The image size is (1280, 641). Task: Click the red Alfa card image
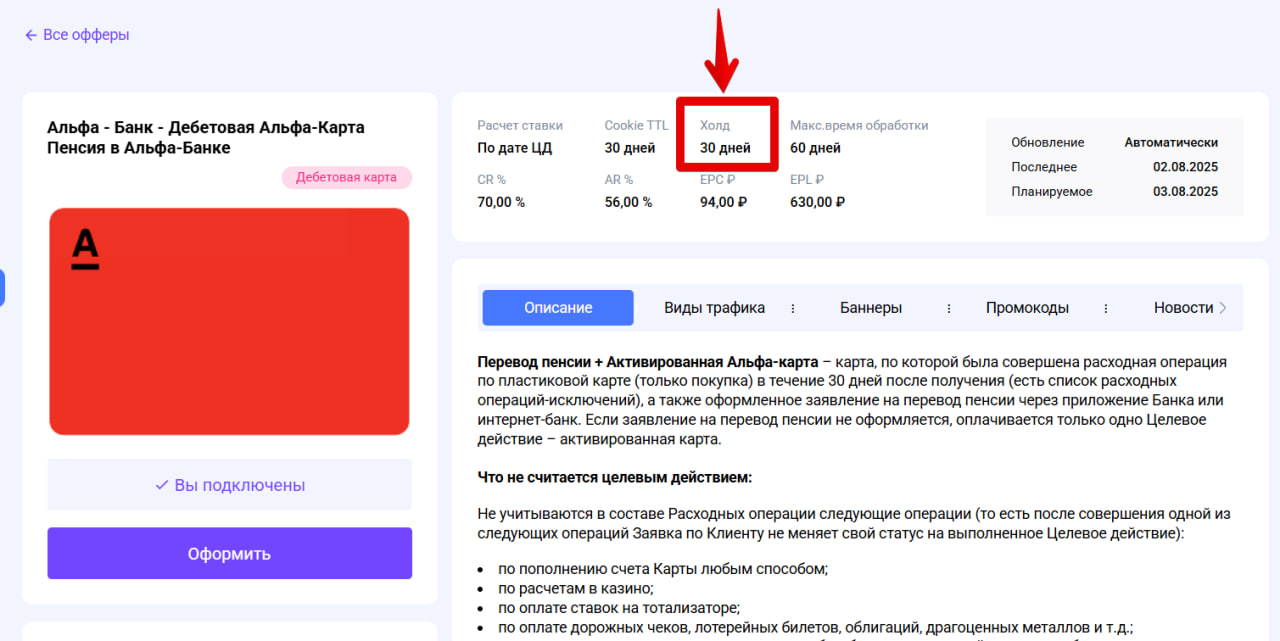(x=229, y=321)
